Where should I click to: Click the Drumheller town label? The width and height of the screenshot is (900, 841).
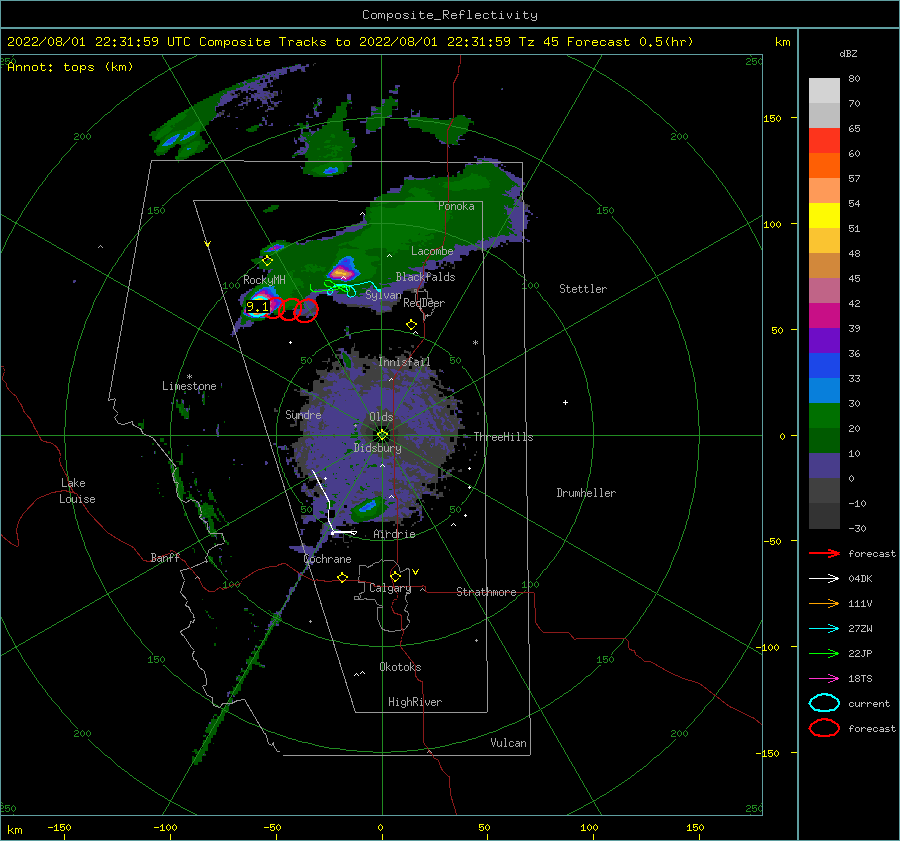coord(586,493)
